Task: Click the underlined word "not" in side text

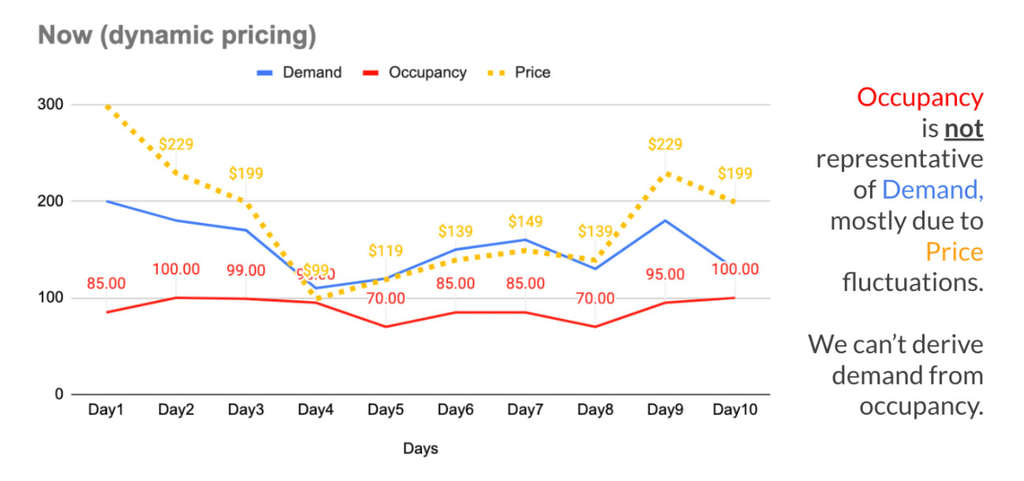Action: coord(963,129)
